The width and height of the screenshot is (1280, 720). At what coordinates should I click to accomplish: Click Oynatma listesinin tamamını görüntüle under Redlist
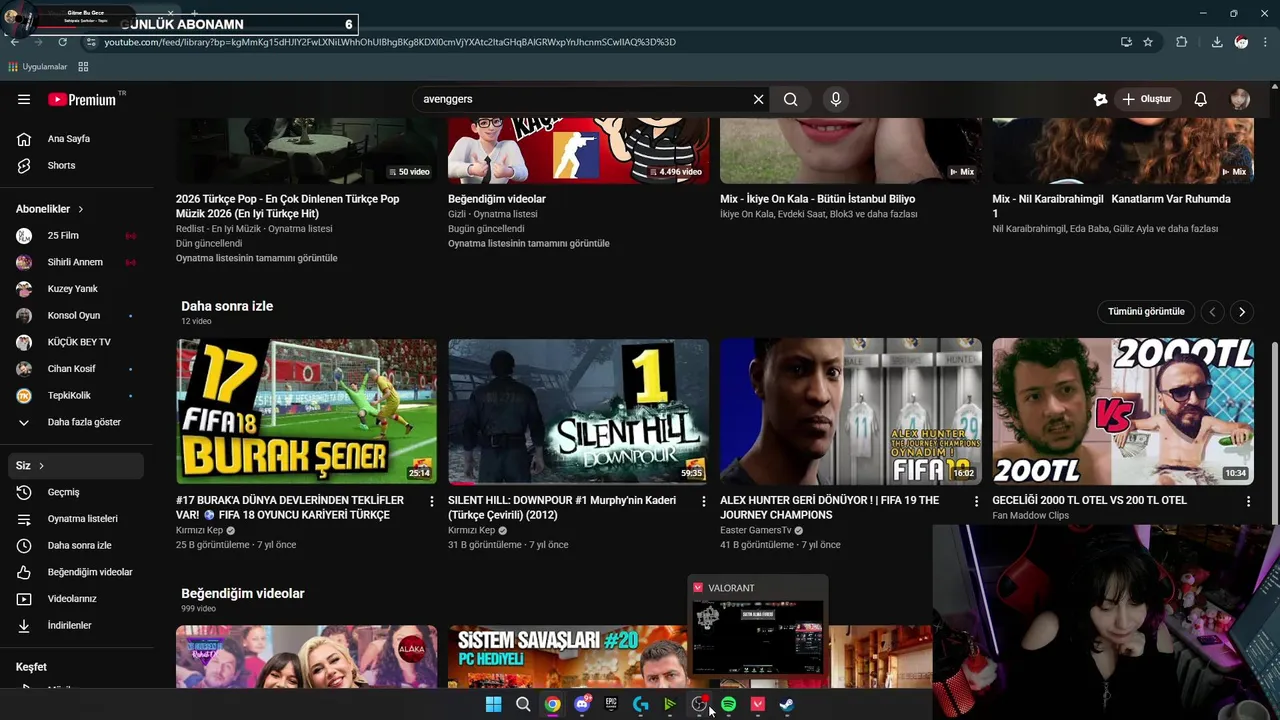pyautogui.click(x=257, y=258)
